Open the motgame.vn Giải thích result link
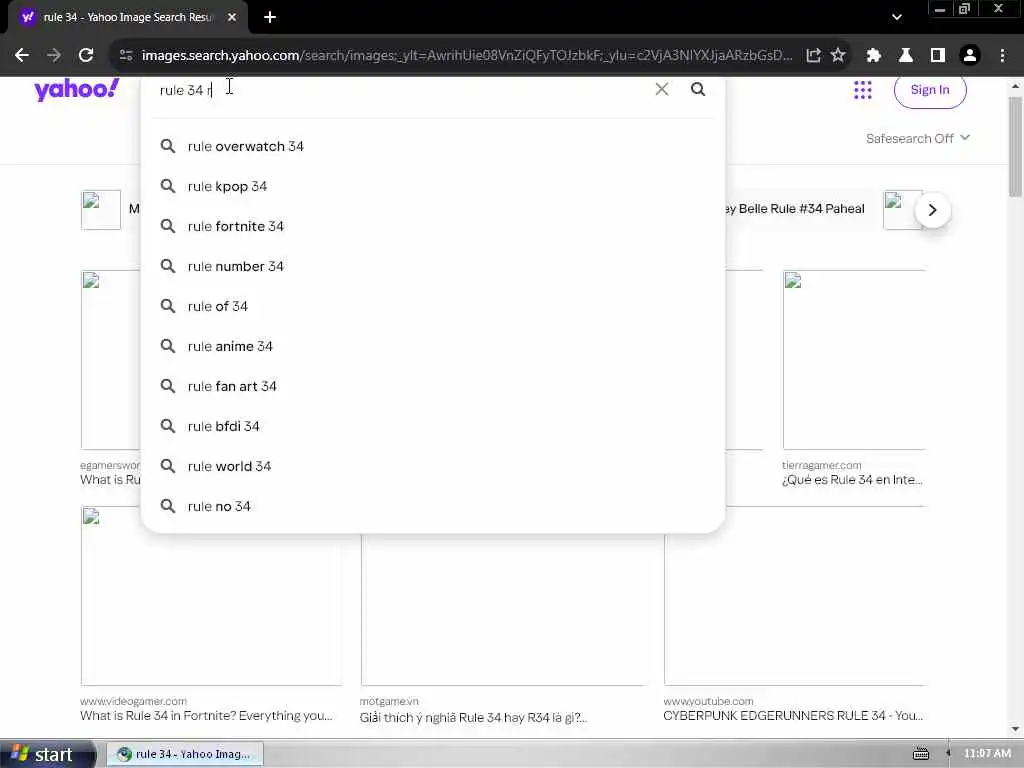This screenshot has height=768, width=1024. [473, 718]
